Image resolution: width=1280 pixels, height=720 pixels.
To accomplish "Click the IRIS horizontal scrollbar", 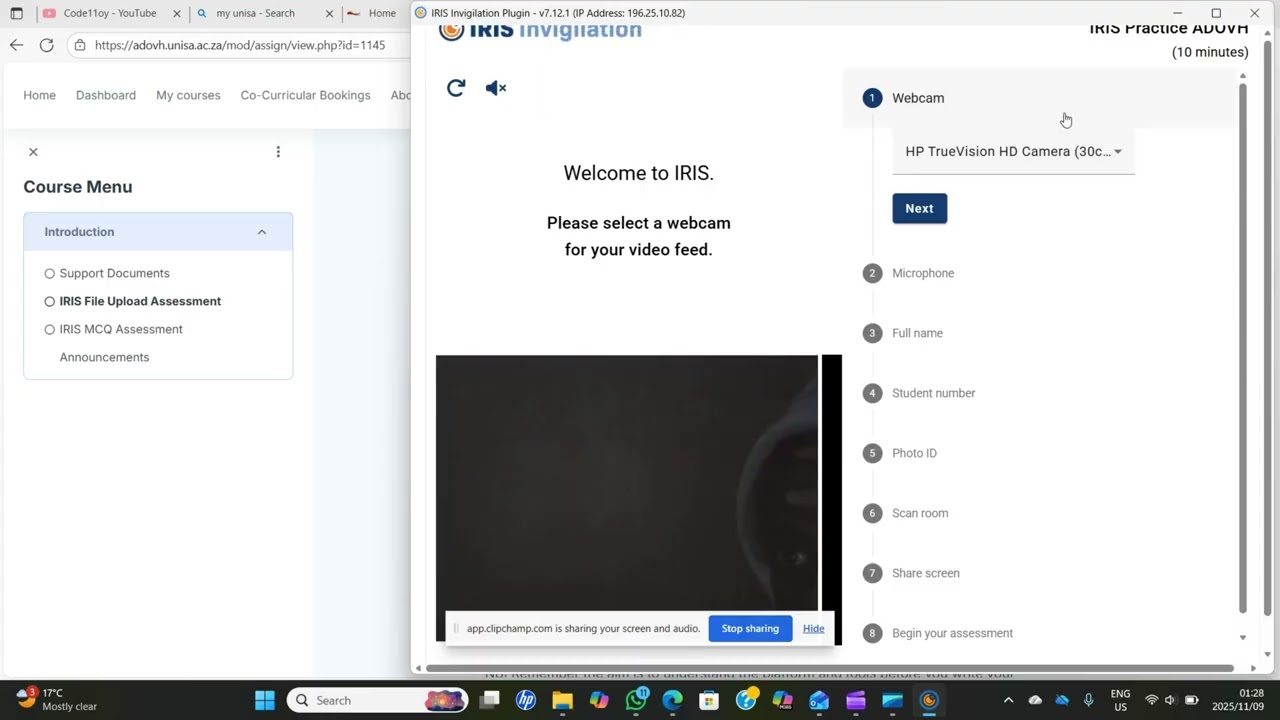I will point(830,668).
